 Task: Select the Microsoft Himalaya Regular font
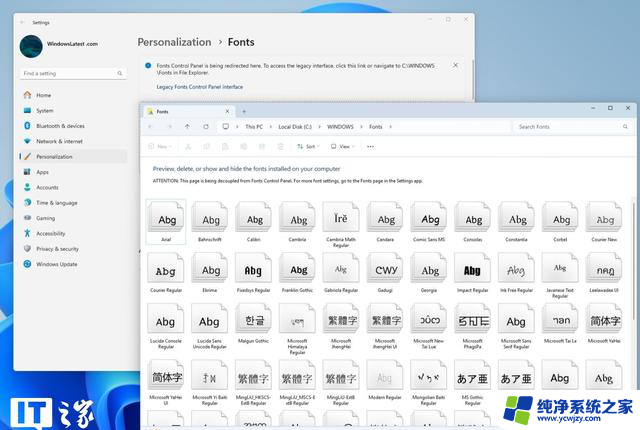[297, 329]
